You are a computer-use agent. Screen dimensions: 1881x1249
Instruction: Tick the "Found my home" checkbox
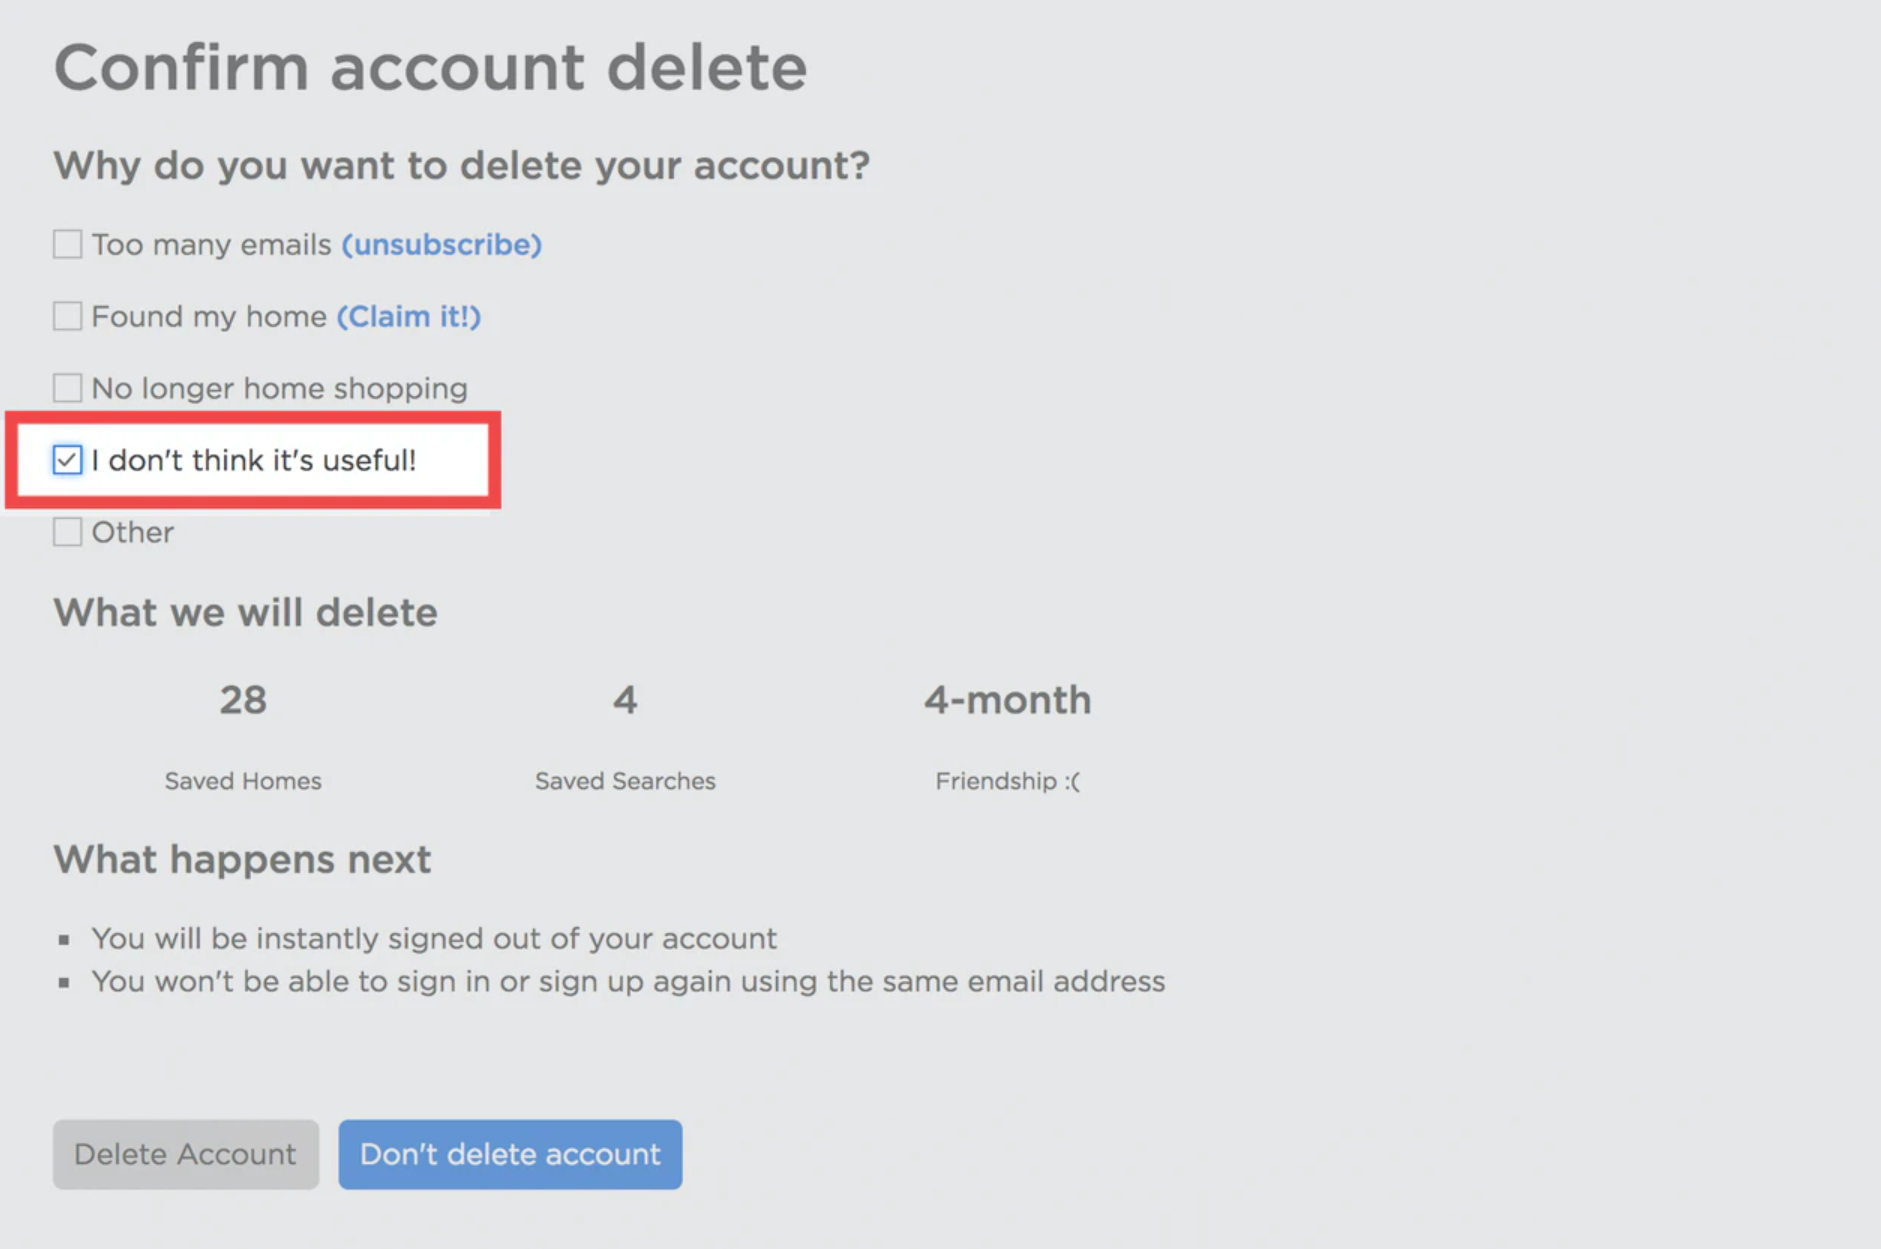[x=67, y=316]
